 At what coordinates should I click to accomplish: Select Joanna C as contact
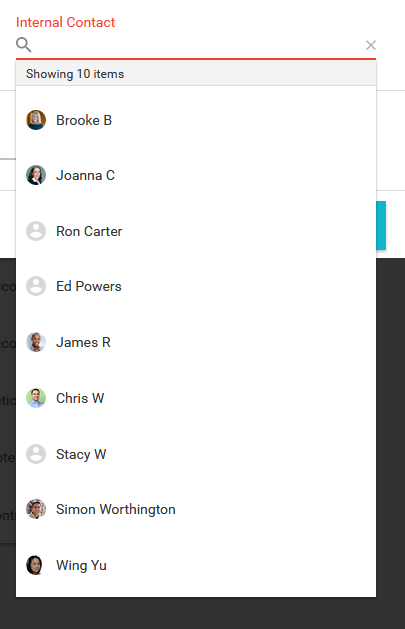point(196,175)
